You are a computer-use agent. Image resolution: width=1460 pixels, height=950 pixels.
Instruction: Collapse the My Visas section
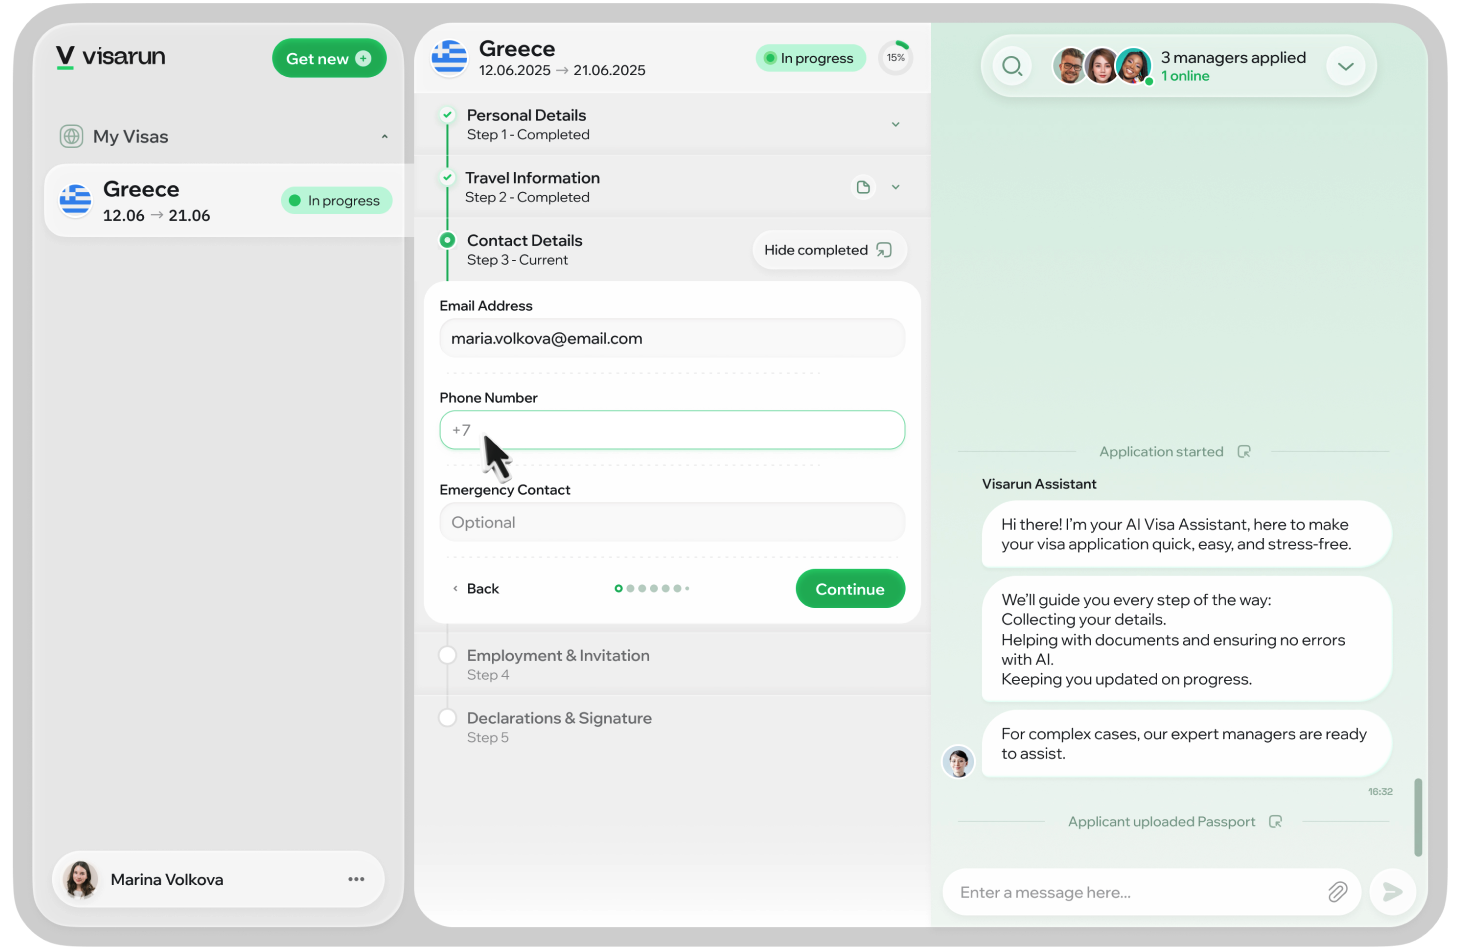[384, 137]
